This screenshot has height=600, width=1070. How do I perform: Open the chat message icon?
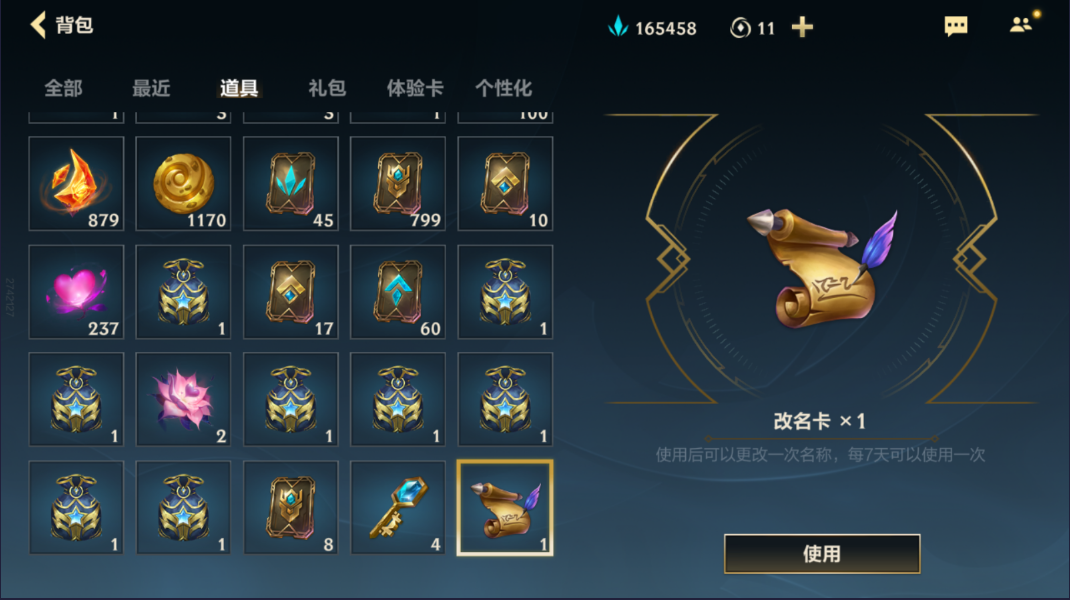955,27
